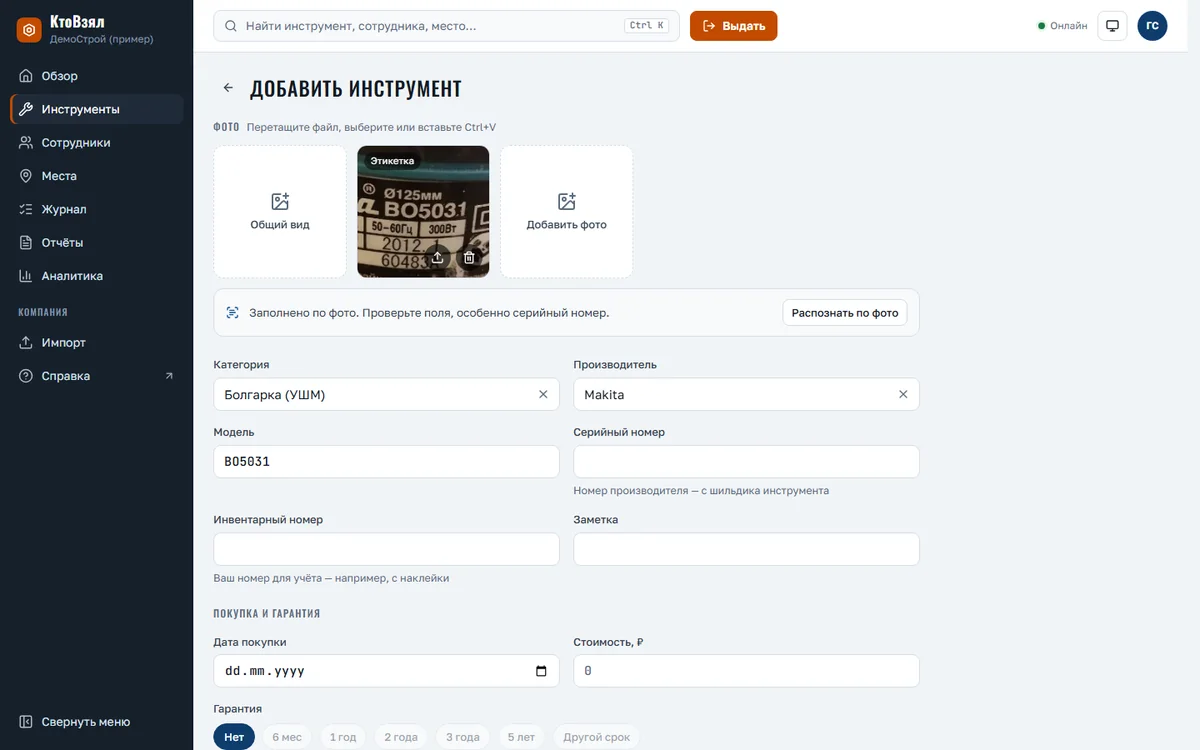Open the Справка external link
The width and height of the screenshot is (1200, 750).
coord(97,376)
